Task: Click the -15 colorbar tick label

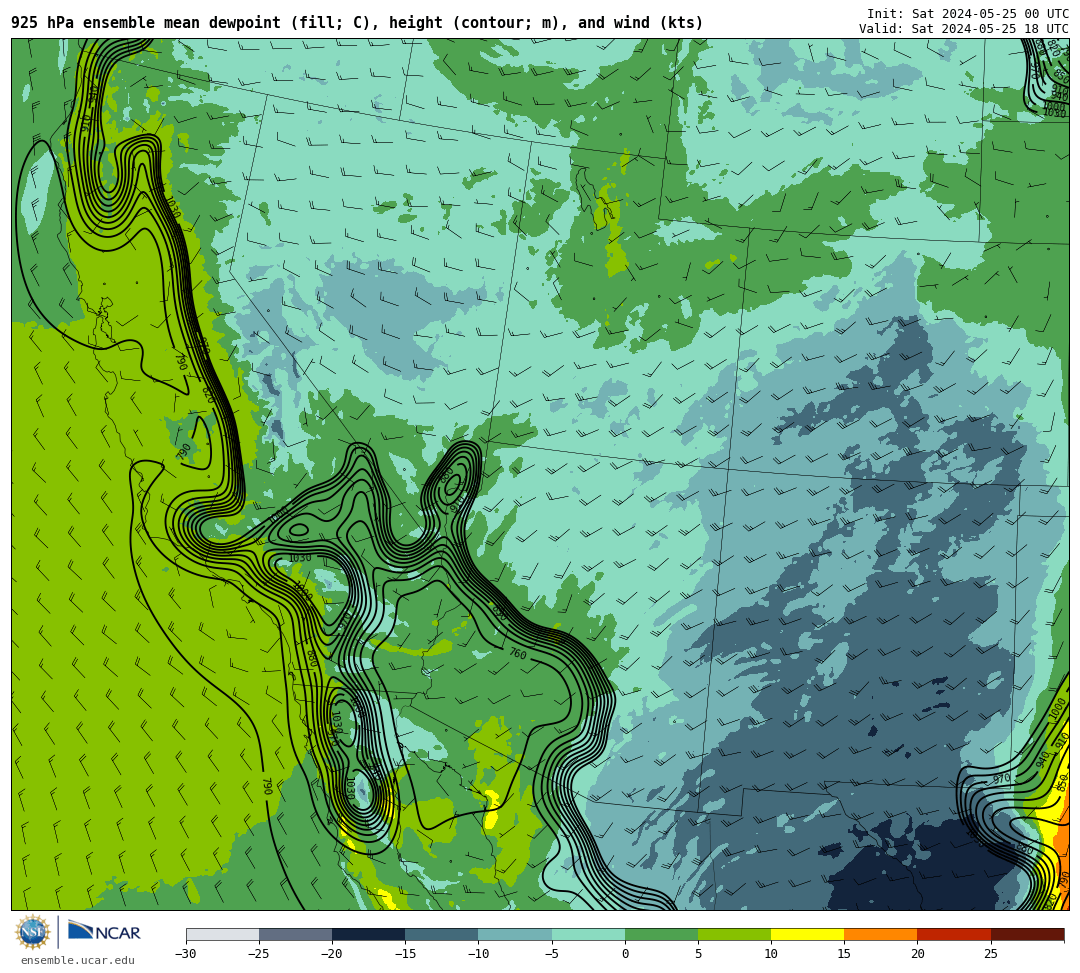Action: 405,954
